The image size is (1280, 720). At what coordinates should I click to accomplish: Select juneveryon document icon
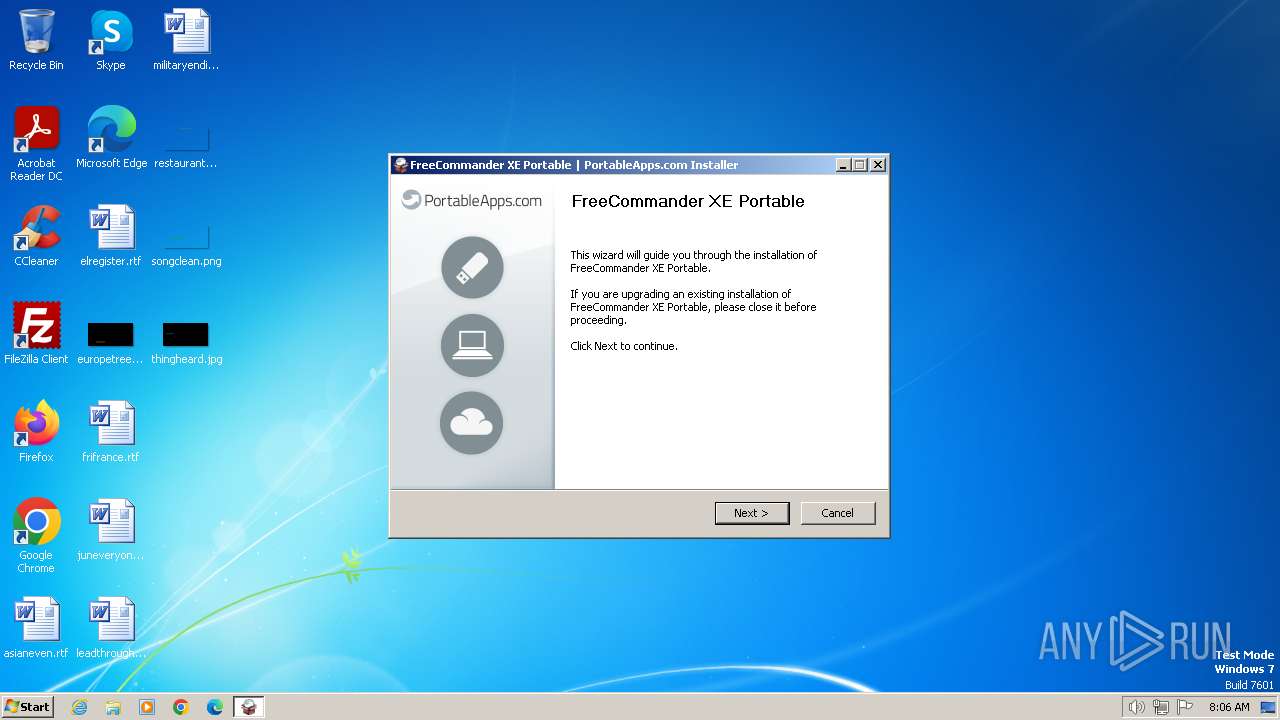[x=111, y=530]
